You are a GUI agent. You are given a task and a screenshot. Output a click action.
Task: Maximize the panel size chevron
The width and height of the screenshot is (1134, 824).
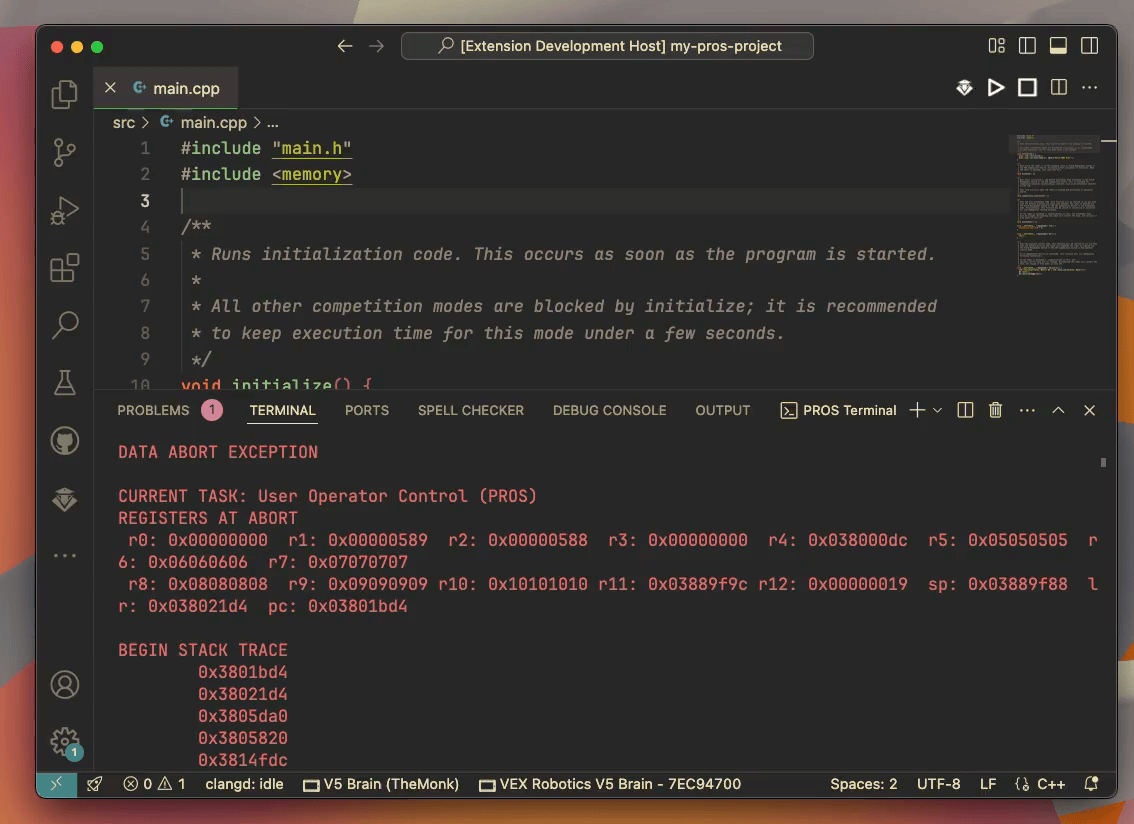(1058, 410)
